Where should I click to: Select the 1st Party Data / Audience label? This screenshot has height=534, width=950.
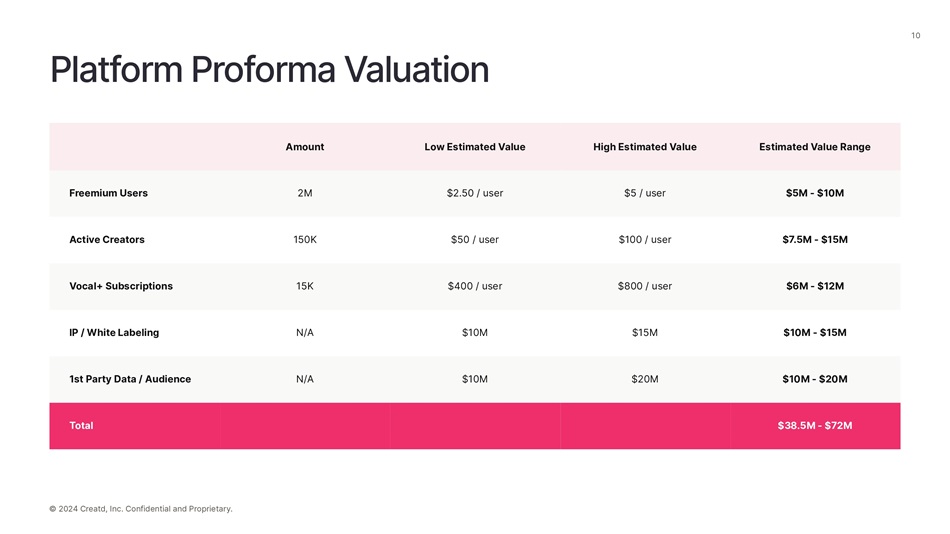pos(130,379)
